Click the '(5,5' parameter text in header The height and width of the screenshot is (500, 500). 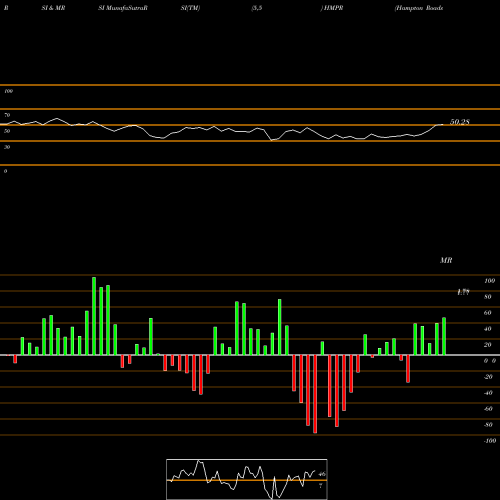[257, 8]
